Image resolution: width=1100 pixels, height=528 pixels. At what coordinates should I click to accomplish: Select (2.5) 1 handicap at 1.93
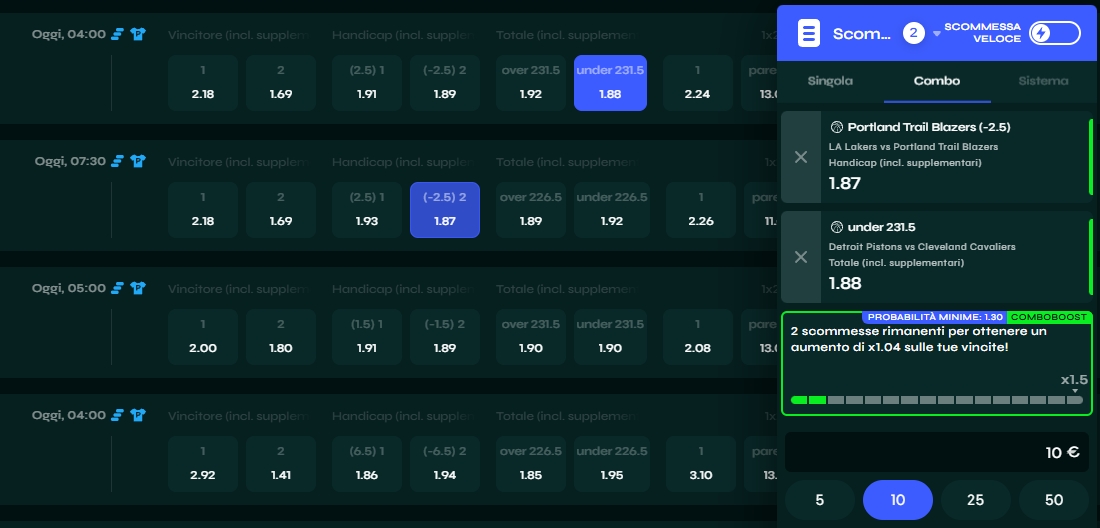[x=367, y=210]
